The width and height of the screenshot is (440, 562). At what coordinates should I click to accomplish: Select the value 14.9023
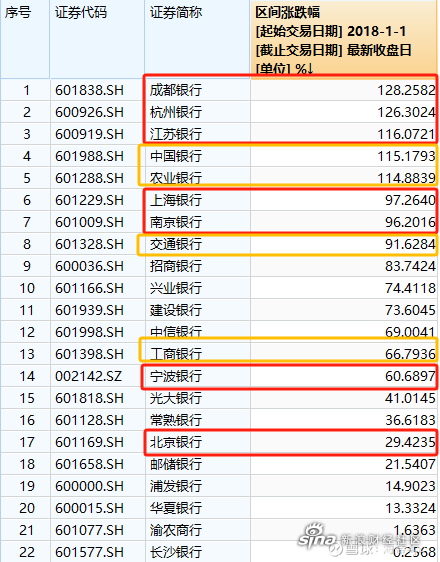pos(411,486)
